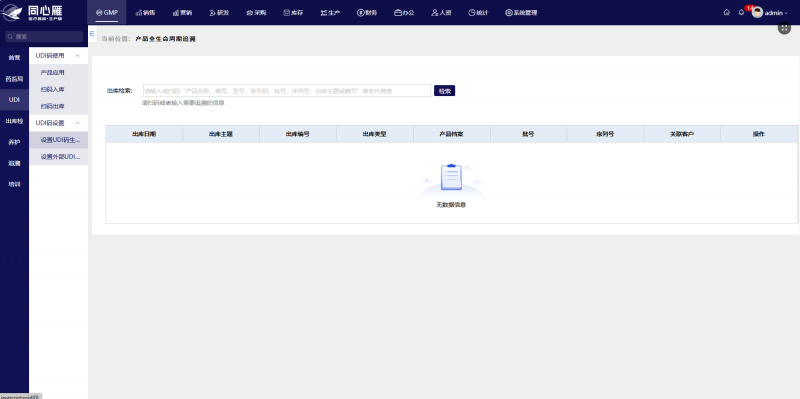Screen dimensions: 800x399
Task: Collapse the UDI码设置 group
Action: pyautogui.click(x=78, y=123)
